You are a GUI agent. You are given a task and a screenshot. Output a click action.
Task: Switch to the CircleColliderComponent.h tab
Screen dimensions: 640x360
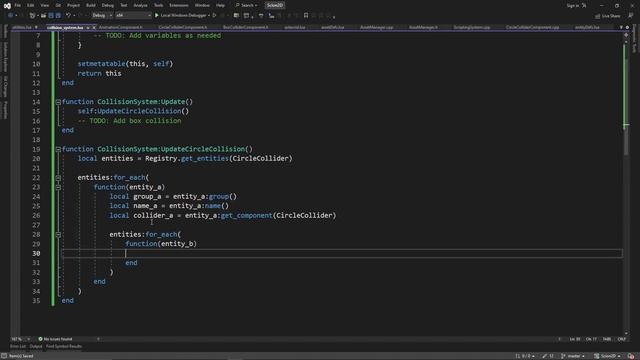pyautogui.click(x=182, y=27)
